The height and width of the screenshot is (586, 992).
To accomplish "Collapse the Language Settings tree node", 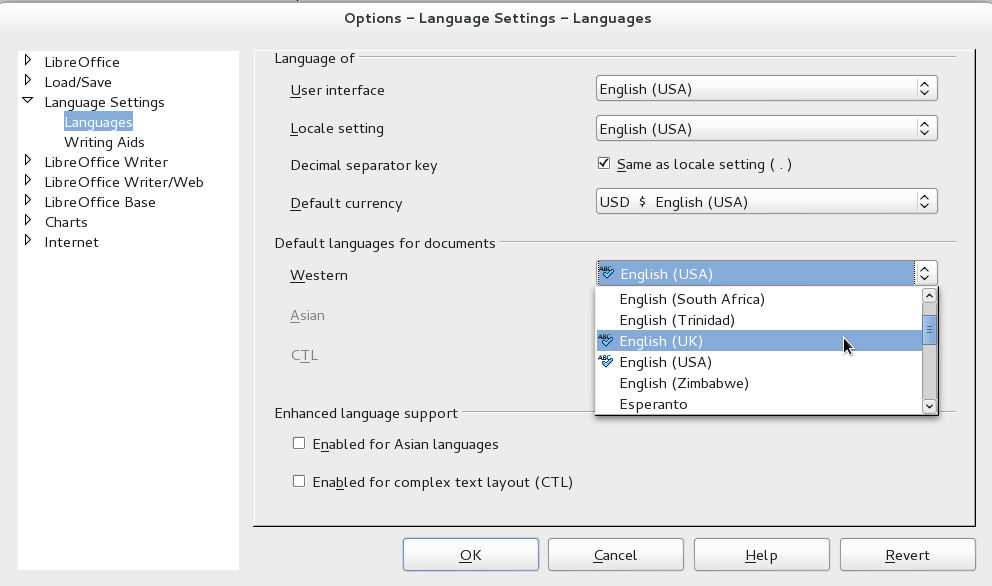I will coord(28,101).
